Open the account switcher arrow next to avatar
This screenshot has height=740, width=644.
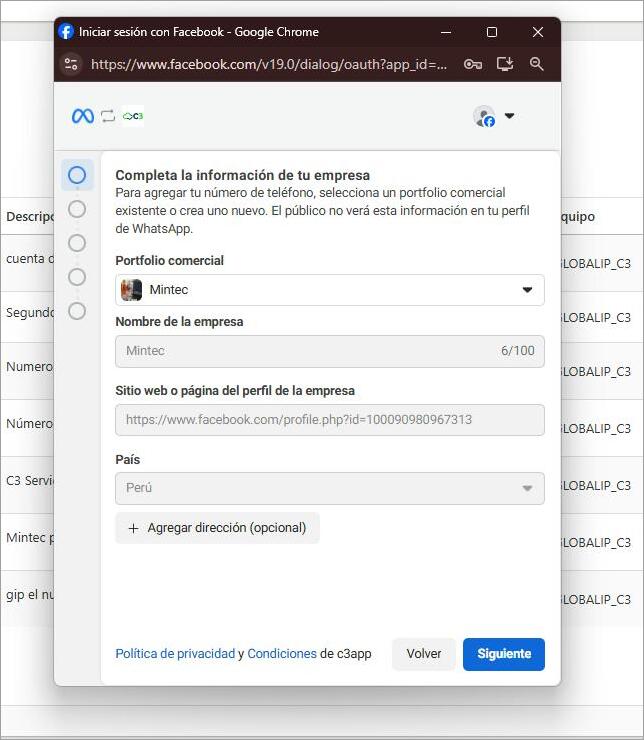(509, 116)
